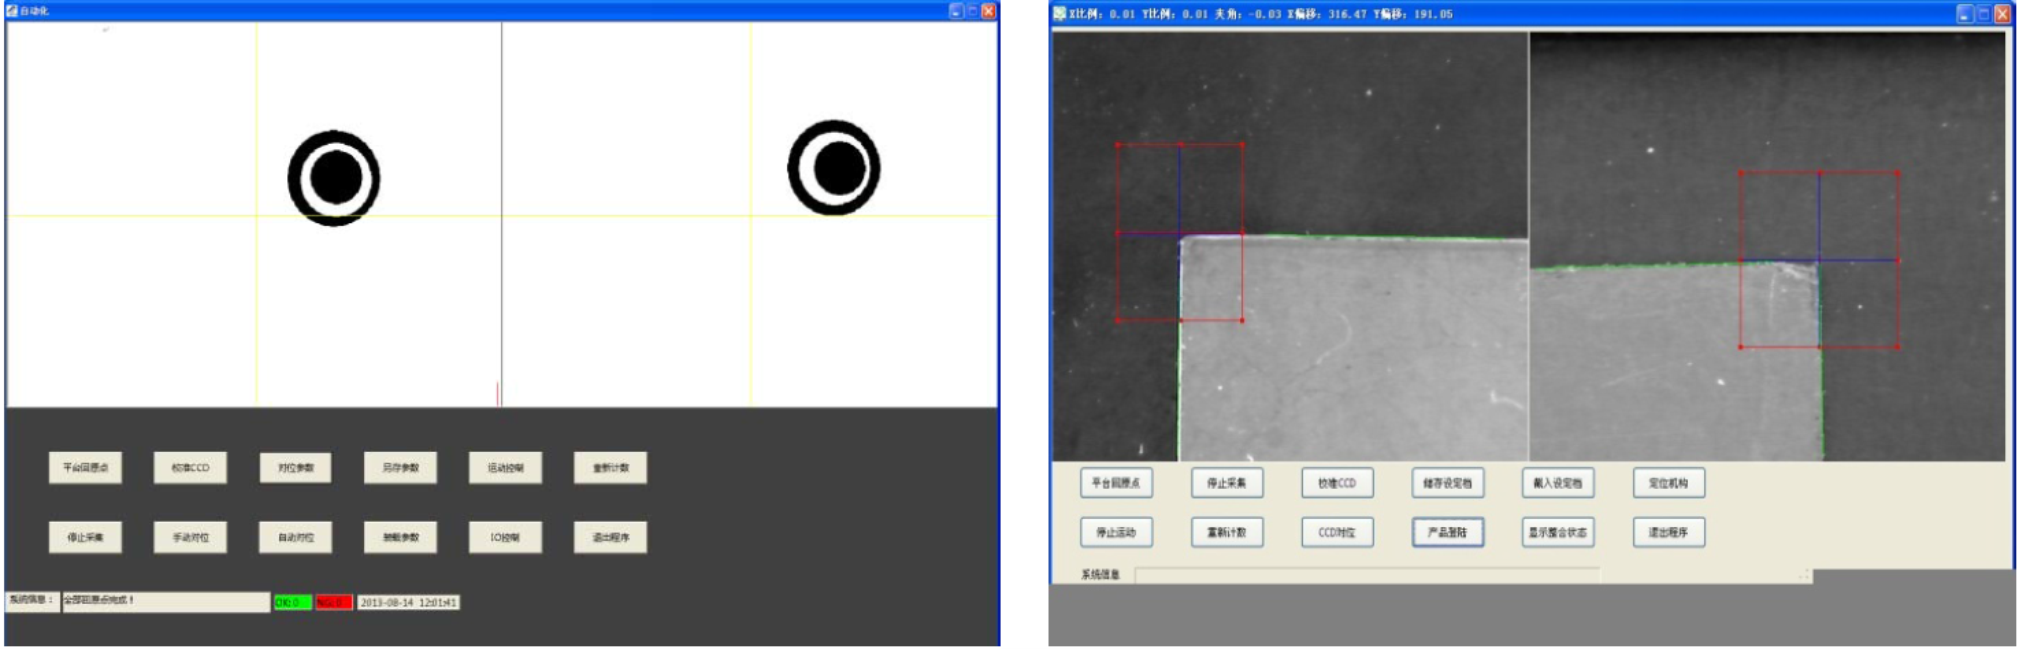The image size is (2018, 649).
Task: Start 自动对位 auto alignment
Action: pos(295,537)
